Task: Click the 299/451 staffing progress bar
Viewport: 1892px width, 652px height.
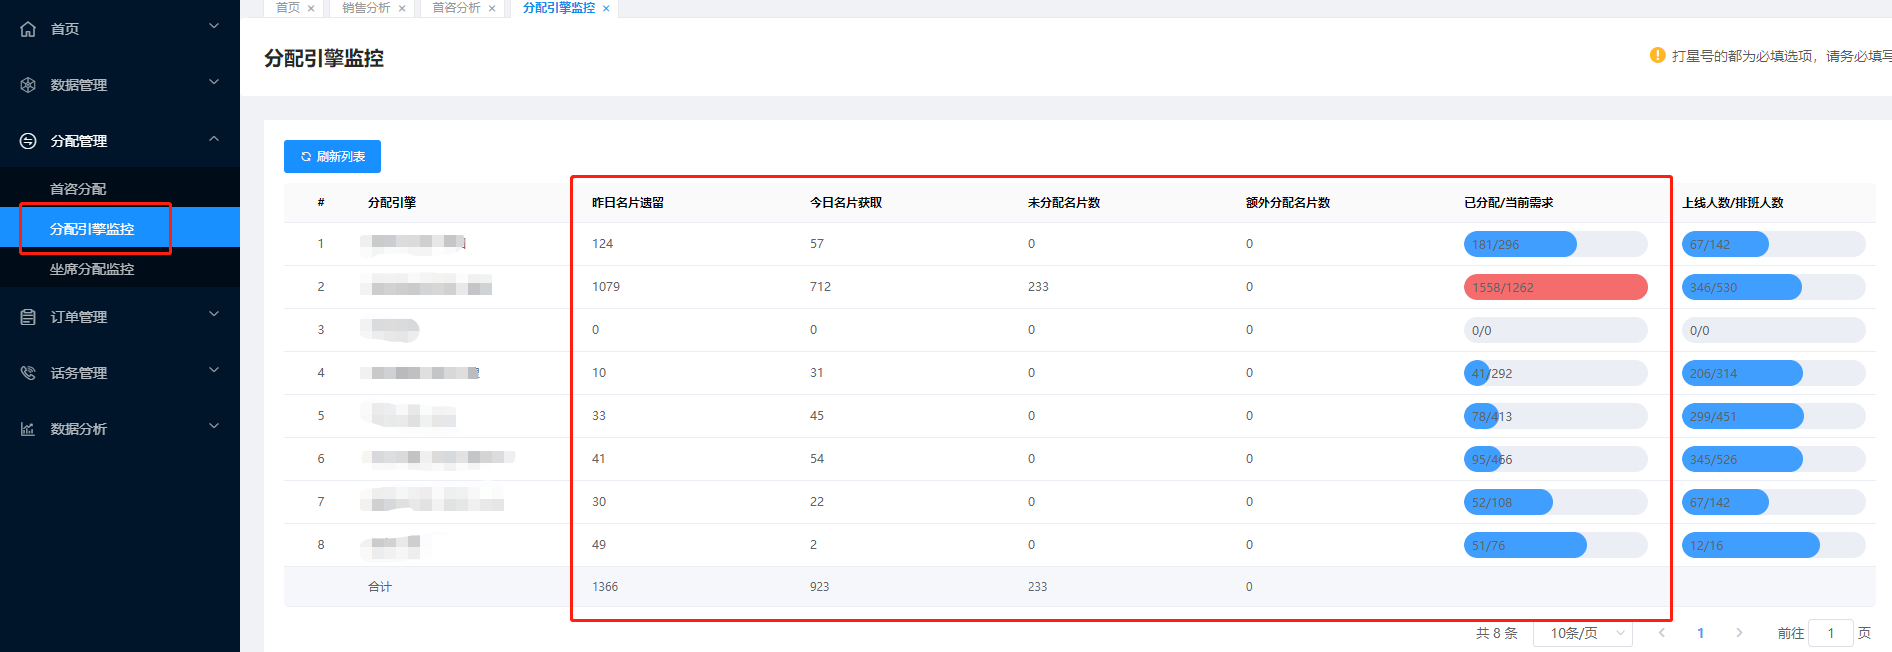Action: (1773, 416)
